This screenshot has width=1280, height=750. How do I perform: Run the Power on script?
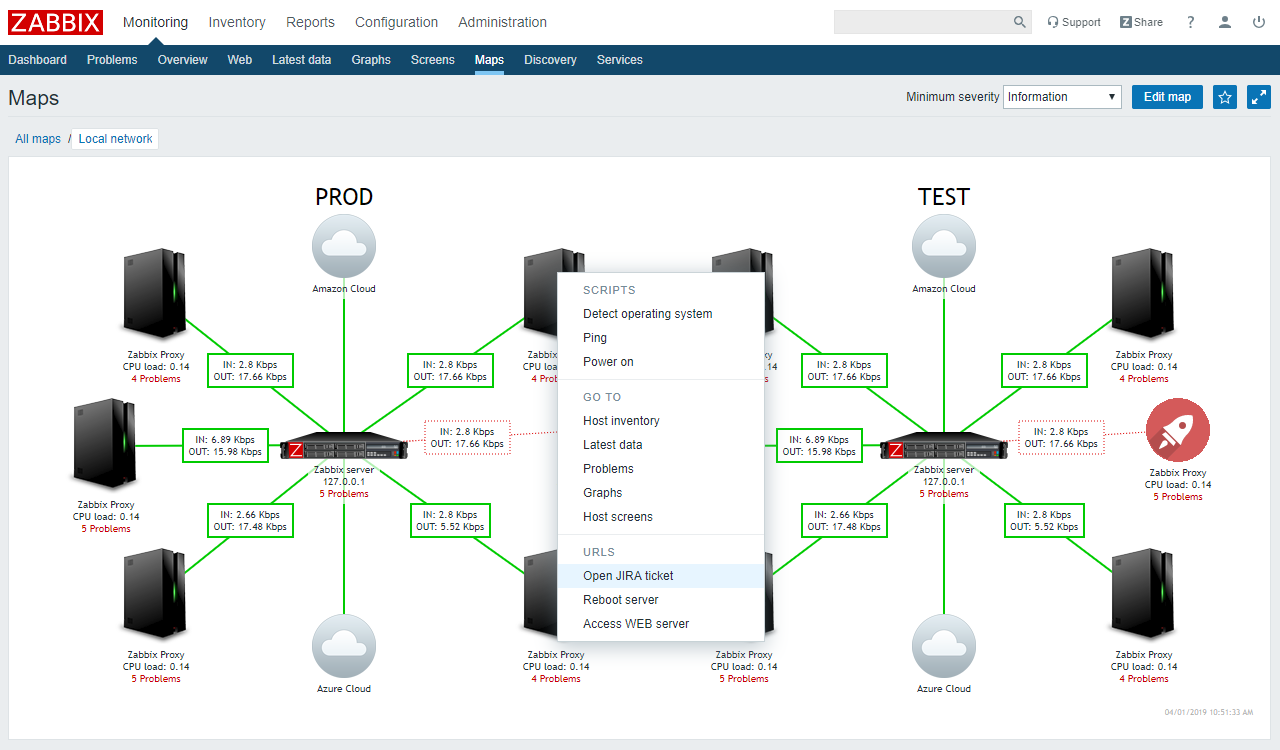coord(661,362)
